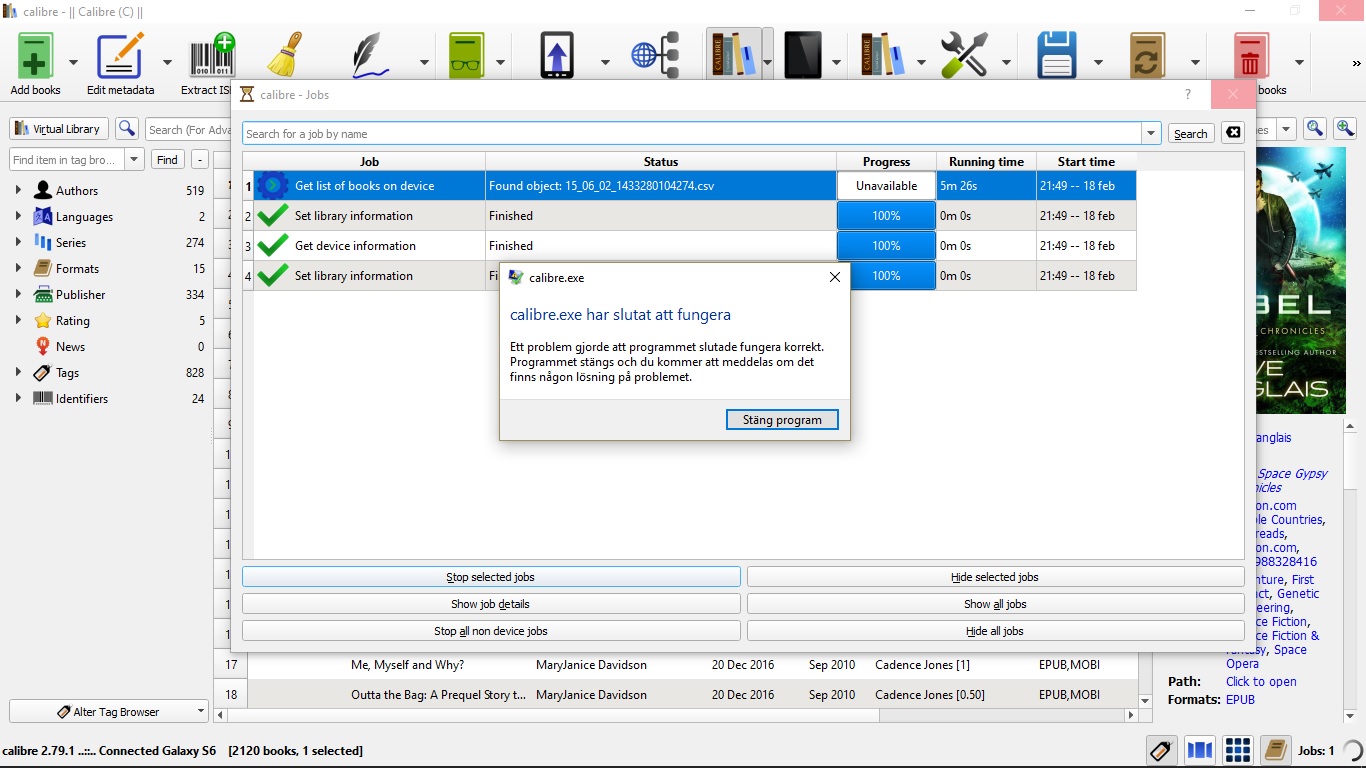The height and width of the screenshot is (768, 1366).
Task: Click the green book with glasses icon
Action: coord(466,56)
